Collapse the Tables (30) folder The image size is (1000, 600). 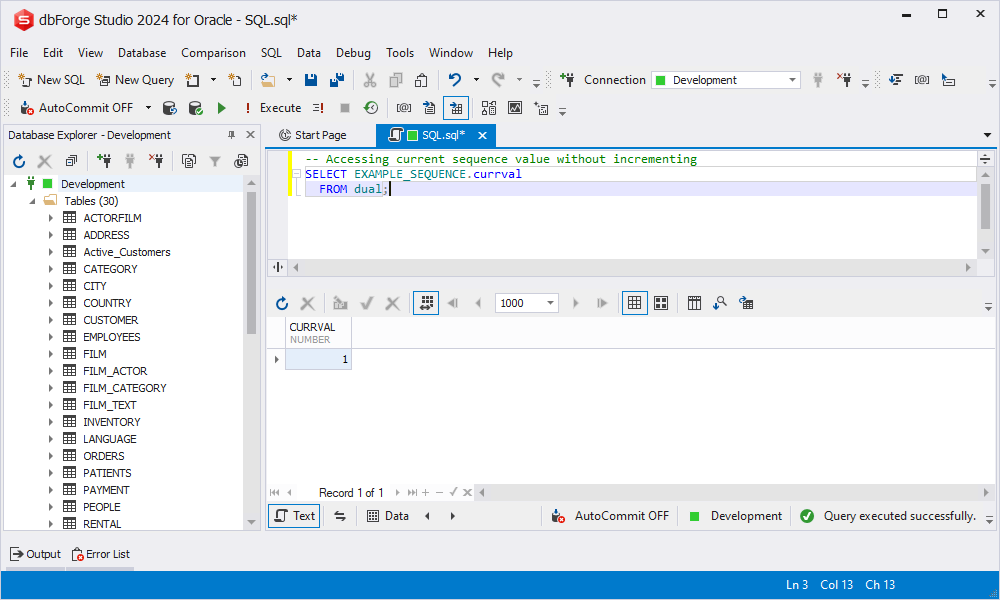(x=33, y=201)
